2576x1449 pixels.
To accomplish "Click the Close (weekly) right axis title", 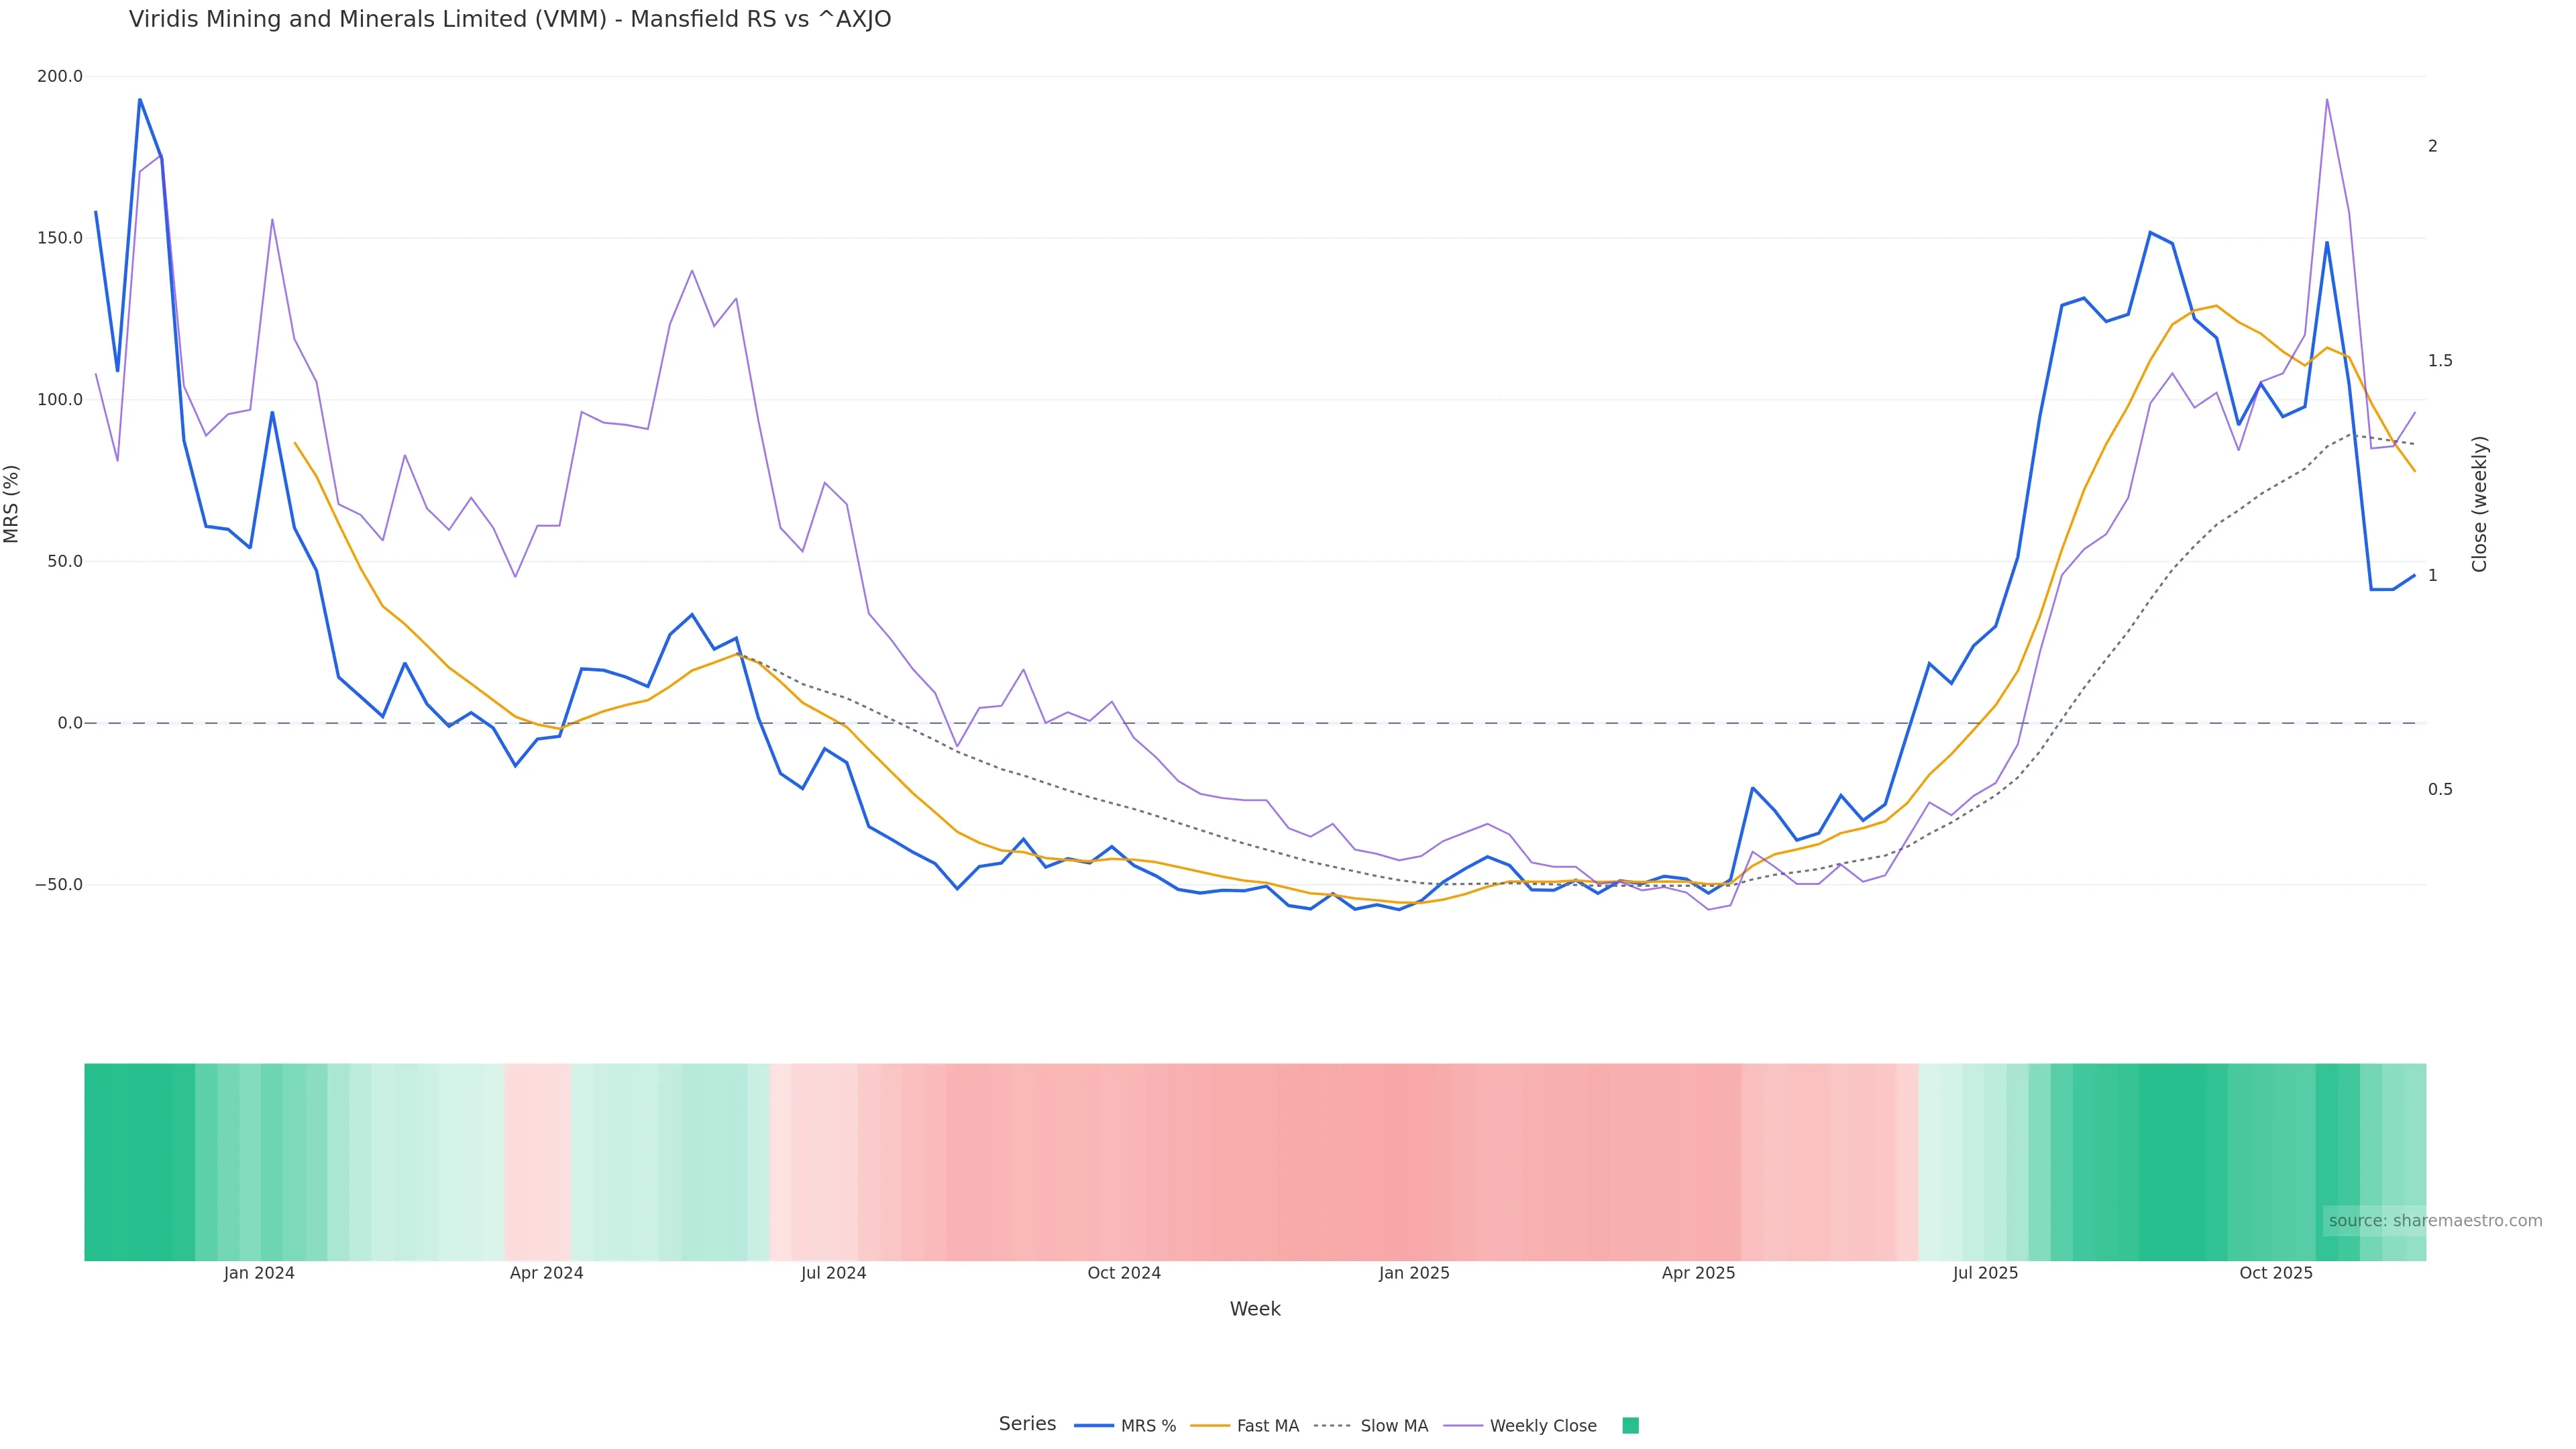I will point(2479,504).
